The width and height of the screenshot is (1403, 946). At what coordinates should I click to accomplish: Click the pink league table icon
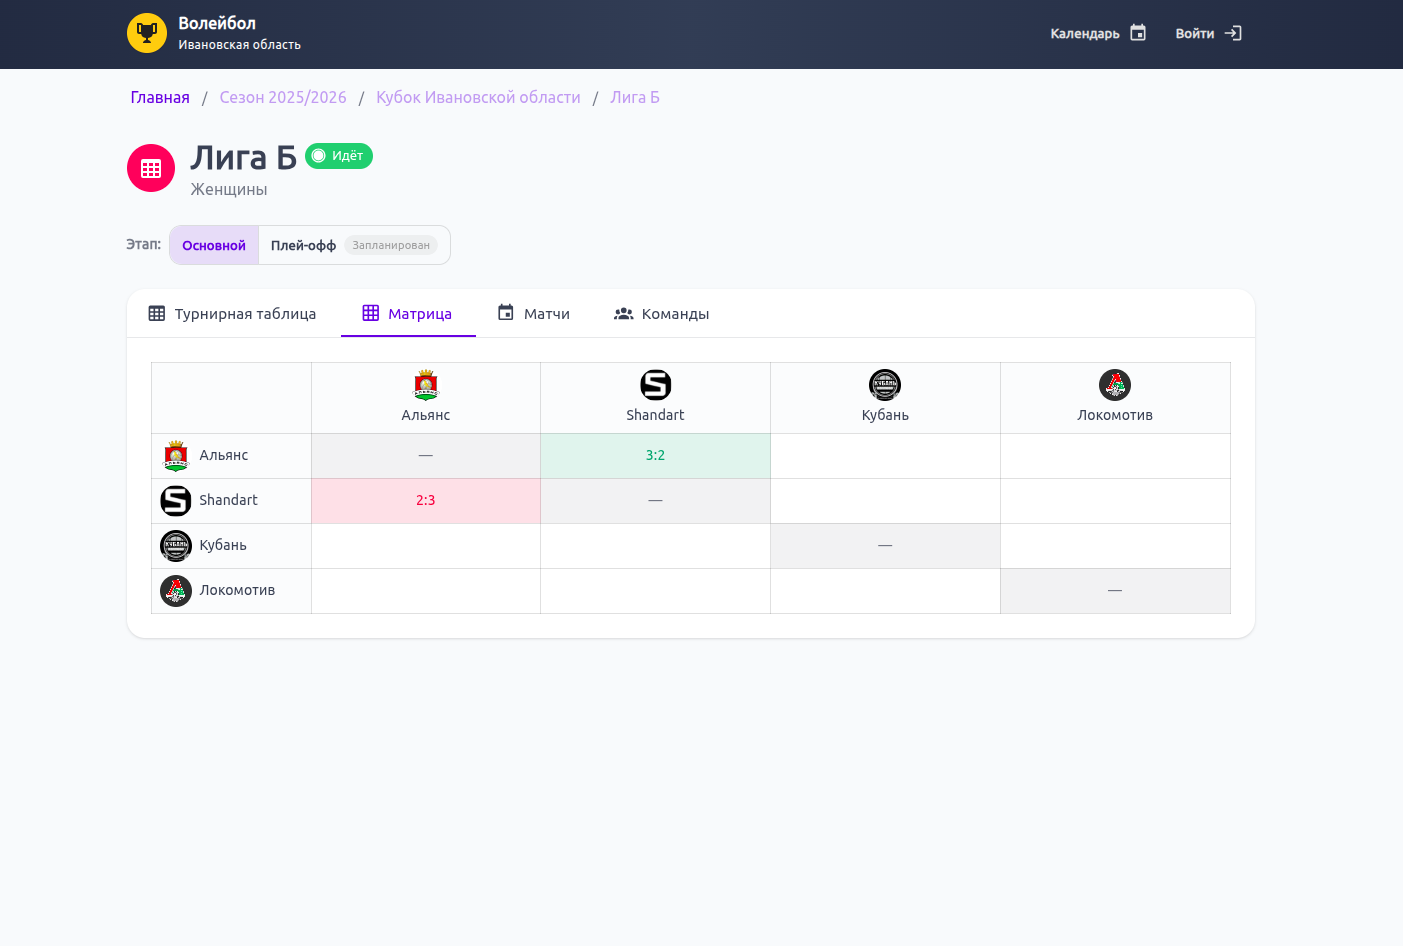point(151,168)
